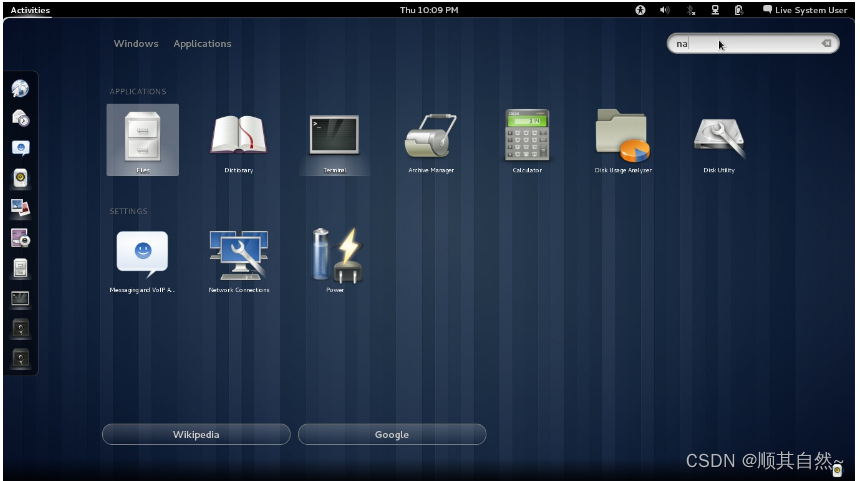Open the Bluetooth status menu
860x481 pixels.
[x=690, y=10]
